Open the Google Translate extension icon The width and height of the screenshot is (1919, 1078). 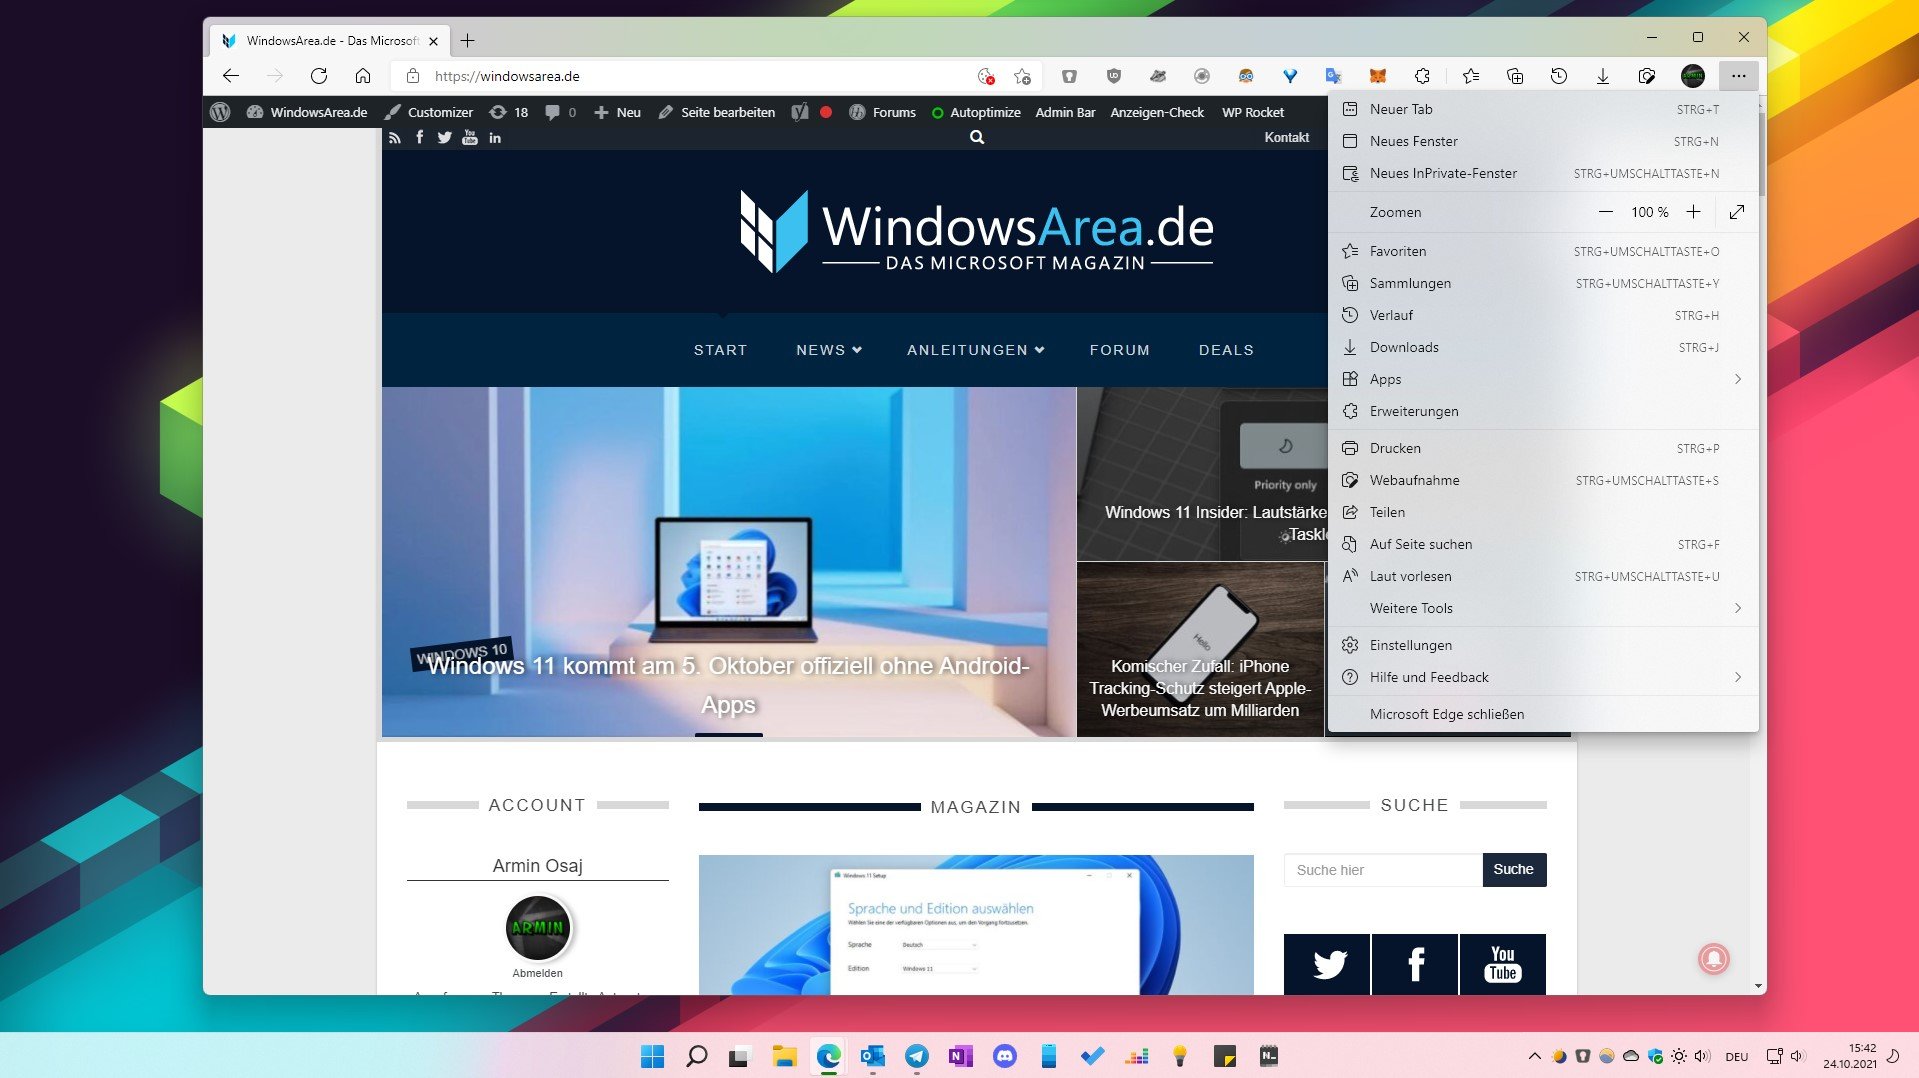[x=1333, y=76]
